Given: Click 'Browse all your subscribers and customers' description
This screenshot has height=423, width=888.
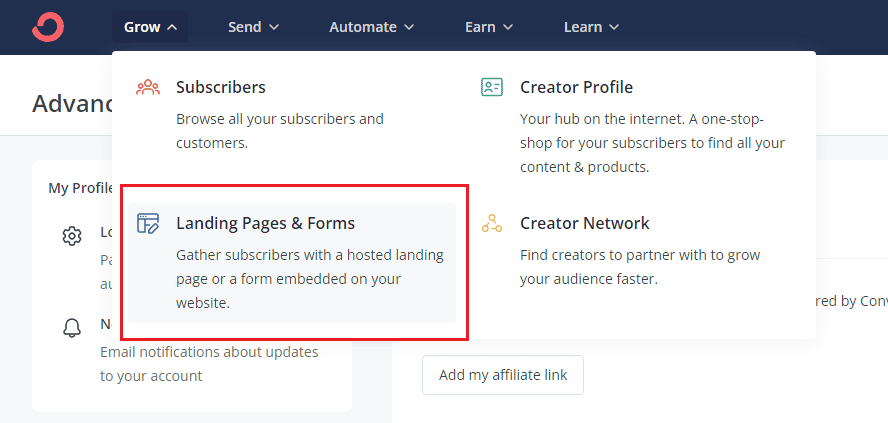Looking at the screenshot, I should click(280, 131).
